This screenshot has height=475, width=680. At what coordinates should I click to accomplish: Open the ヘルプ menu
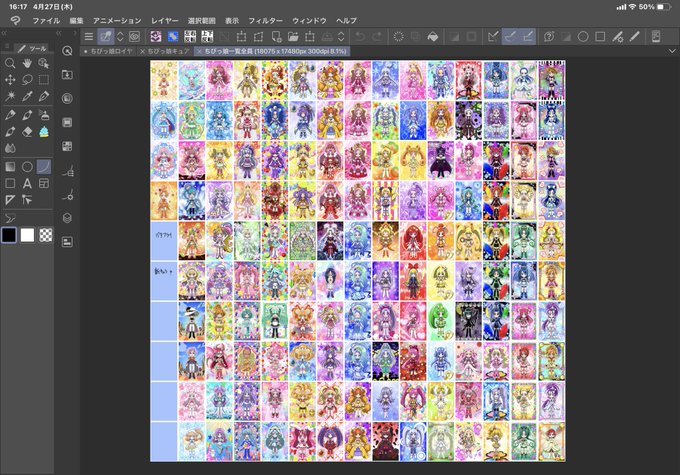(346, 20)
